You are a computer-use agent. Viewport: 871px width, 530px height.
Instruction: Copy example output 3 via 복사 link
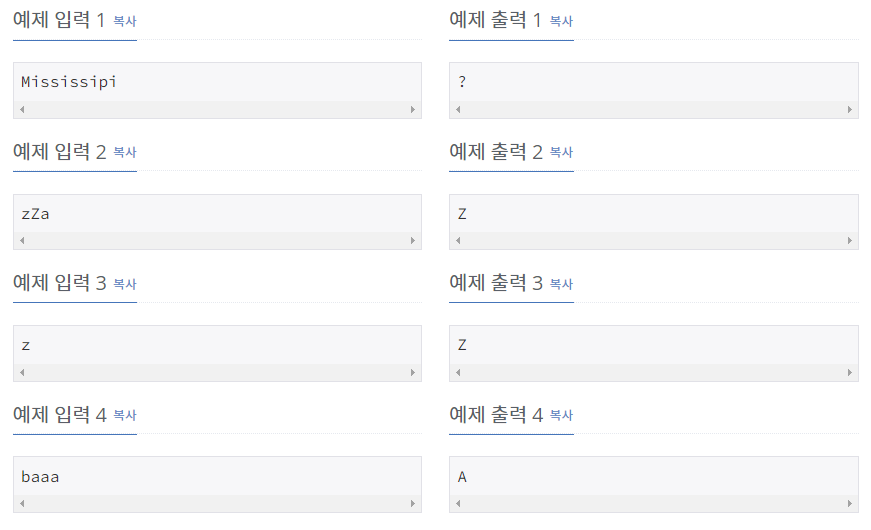(561, 284)
